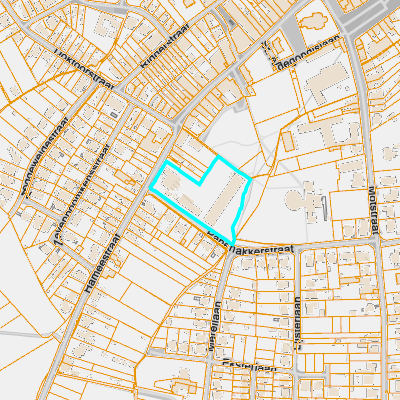Click the cloud-shaped building at the top of the map
The image size is (400, 400).
pyautogui.click(x=312, y=21)
